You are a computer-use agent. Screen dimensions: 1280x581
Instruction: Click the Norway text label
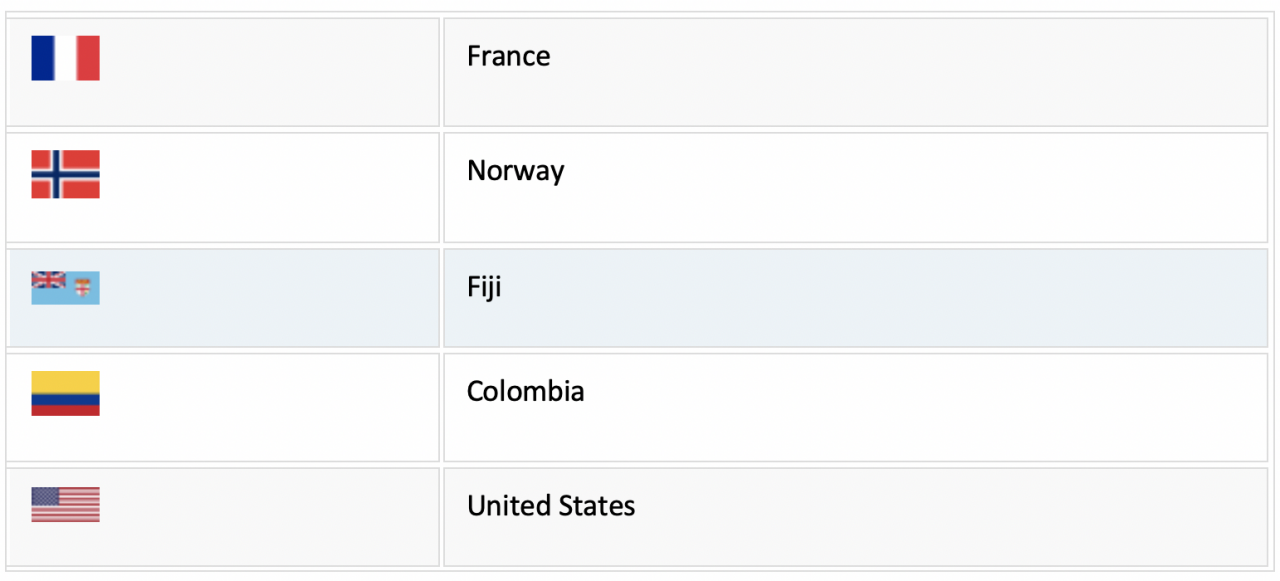tap(515, 171)
